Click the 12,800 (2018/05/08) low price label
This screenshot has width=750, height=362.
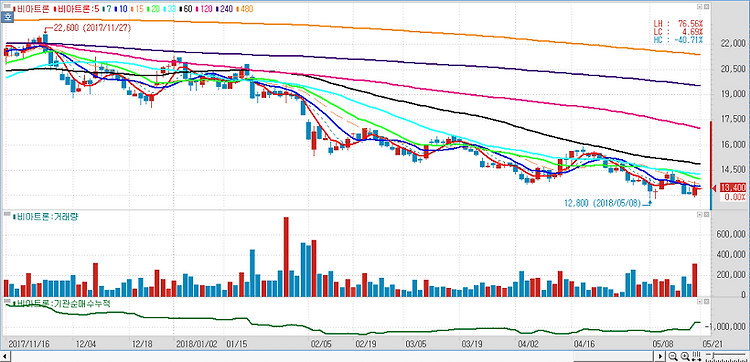(x=602, y=203)
